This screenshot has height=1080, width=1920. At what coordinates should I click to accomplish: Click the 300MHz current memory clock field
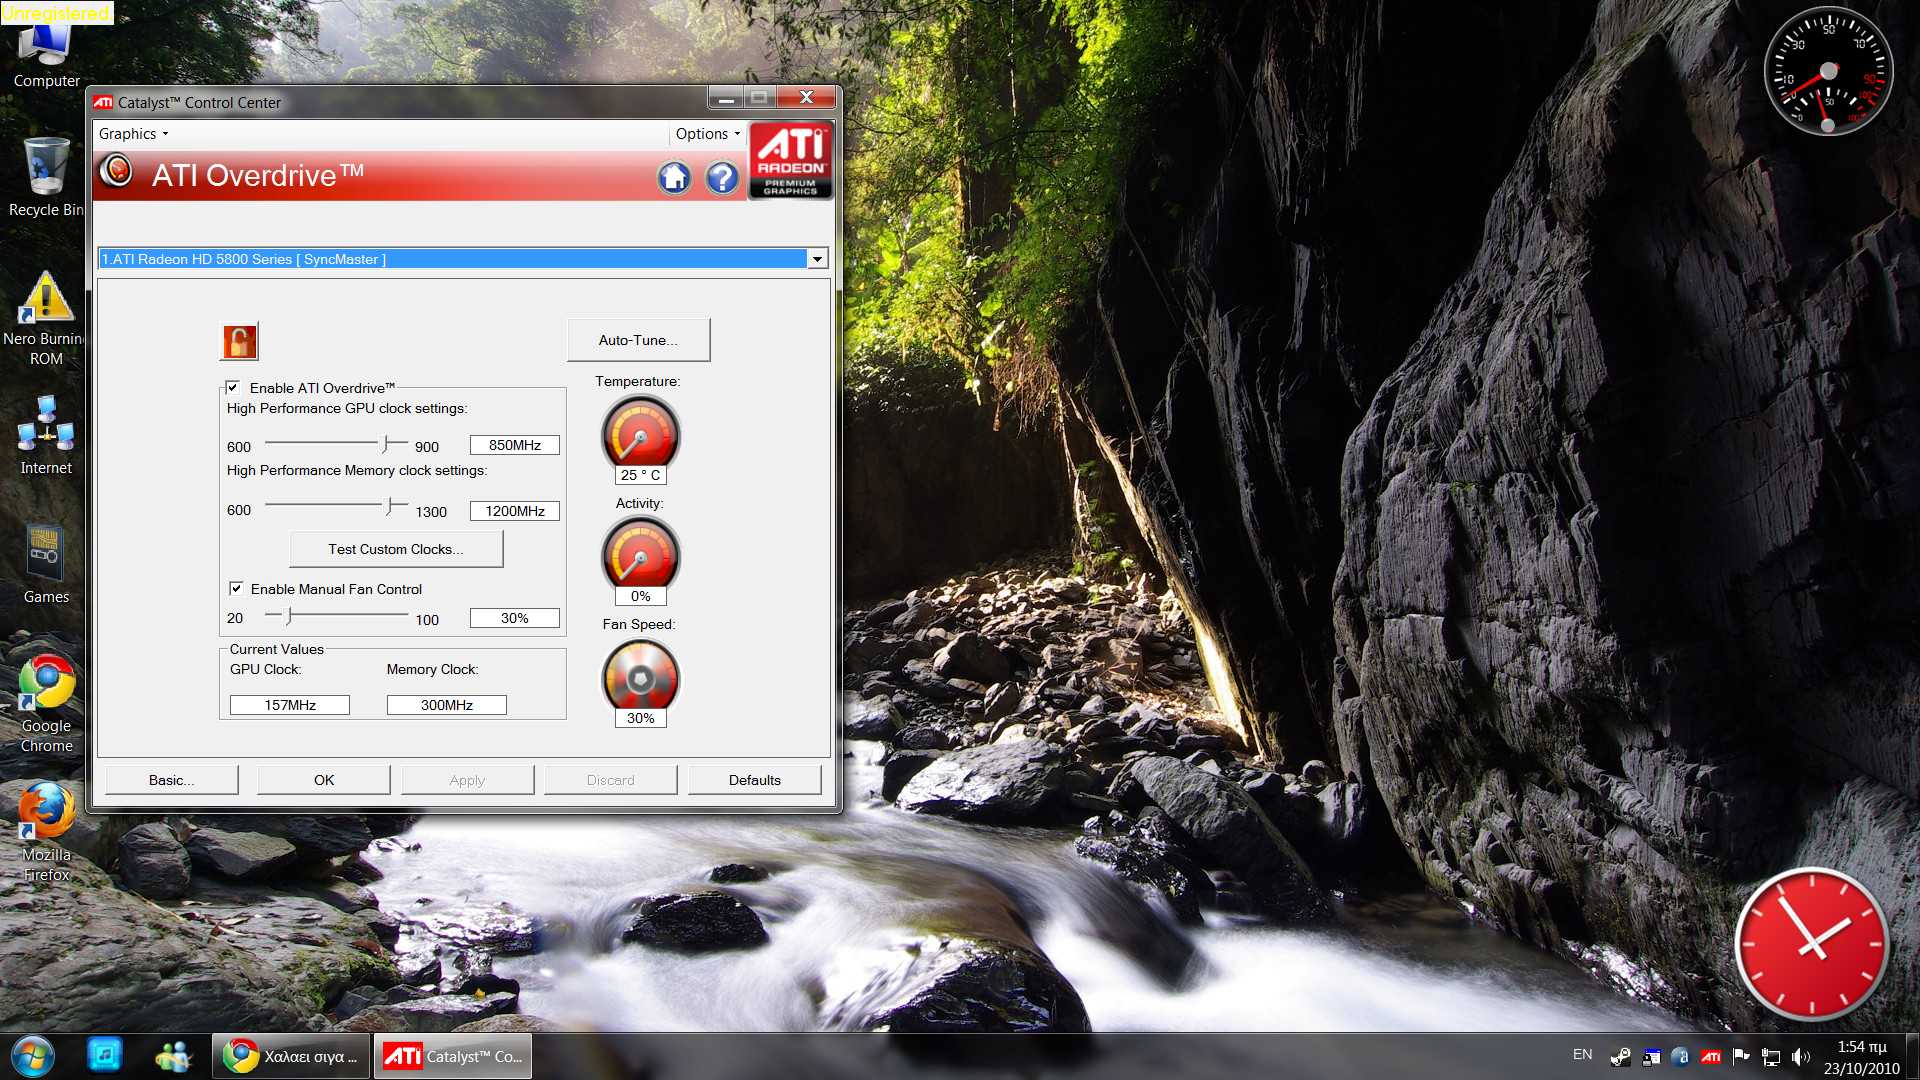(x=447, y=705)
